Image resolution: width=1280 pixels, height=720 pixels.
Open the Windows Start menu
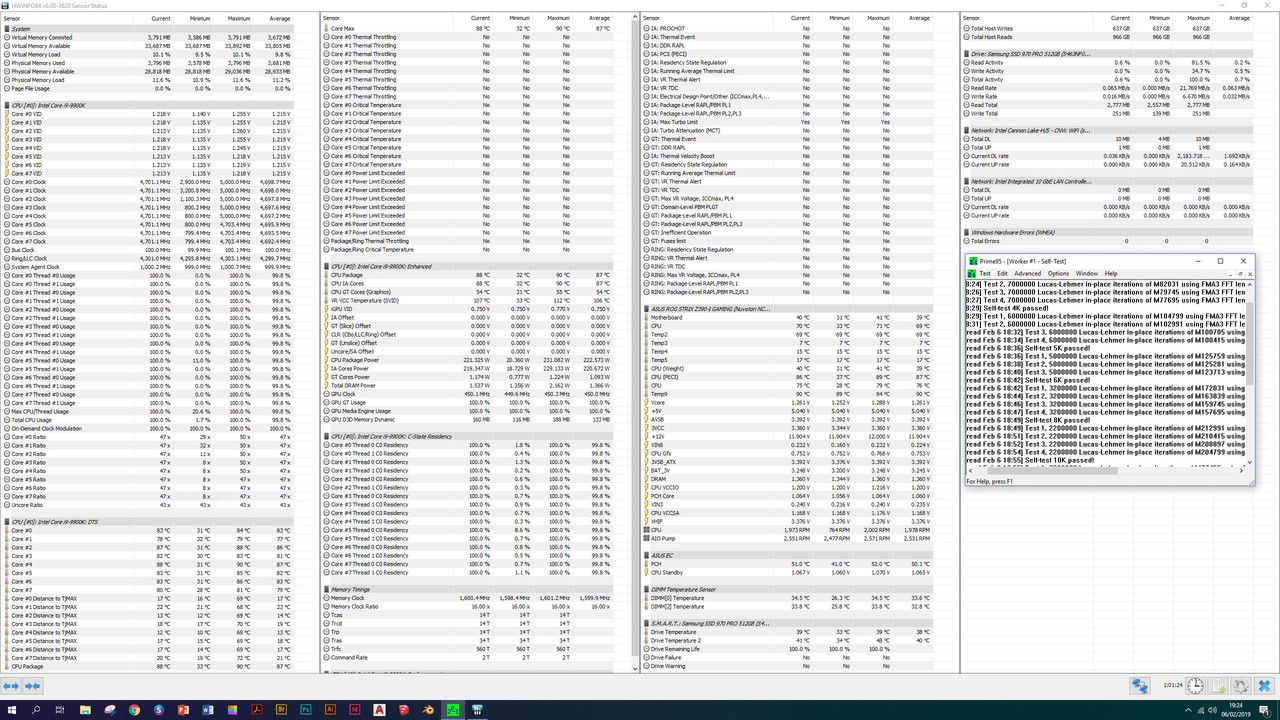(11, 710)
